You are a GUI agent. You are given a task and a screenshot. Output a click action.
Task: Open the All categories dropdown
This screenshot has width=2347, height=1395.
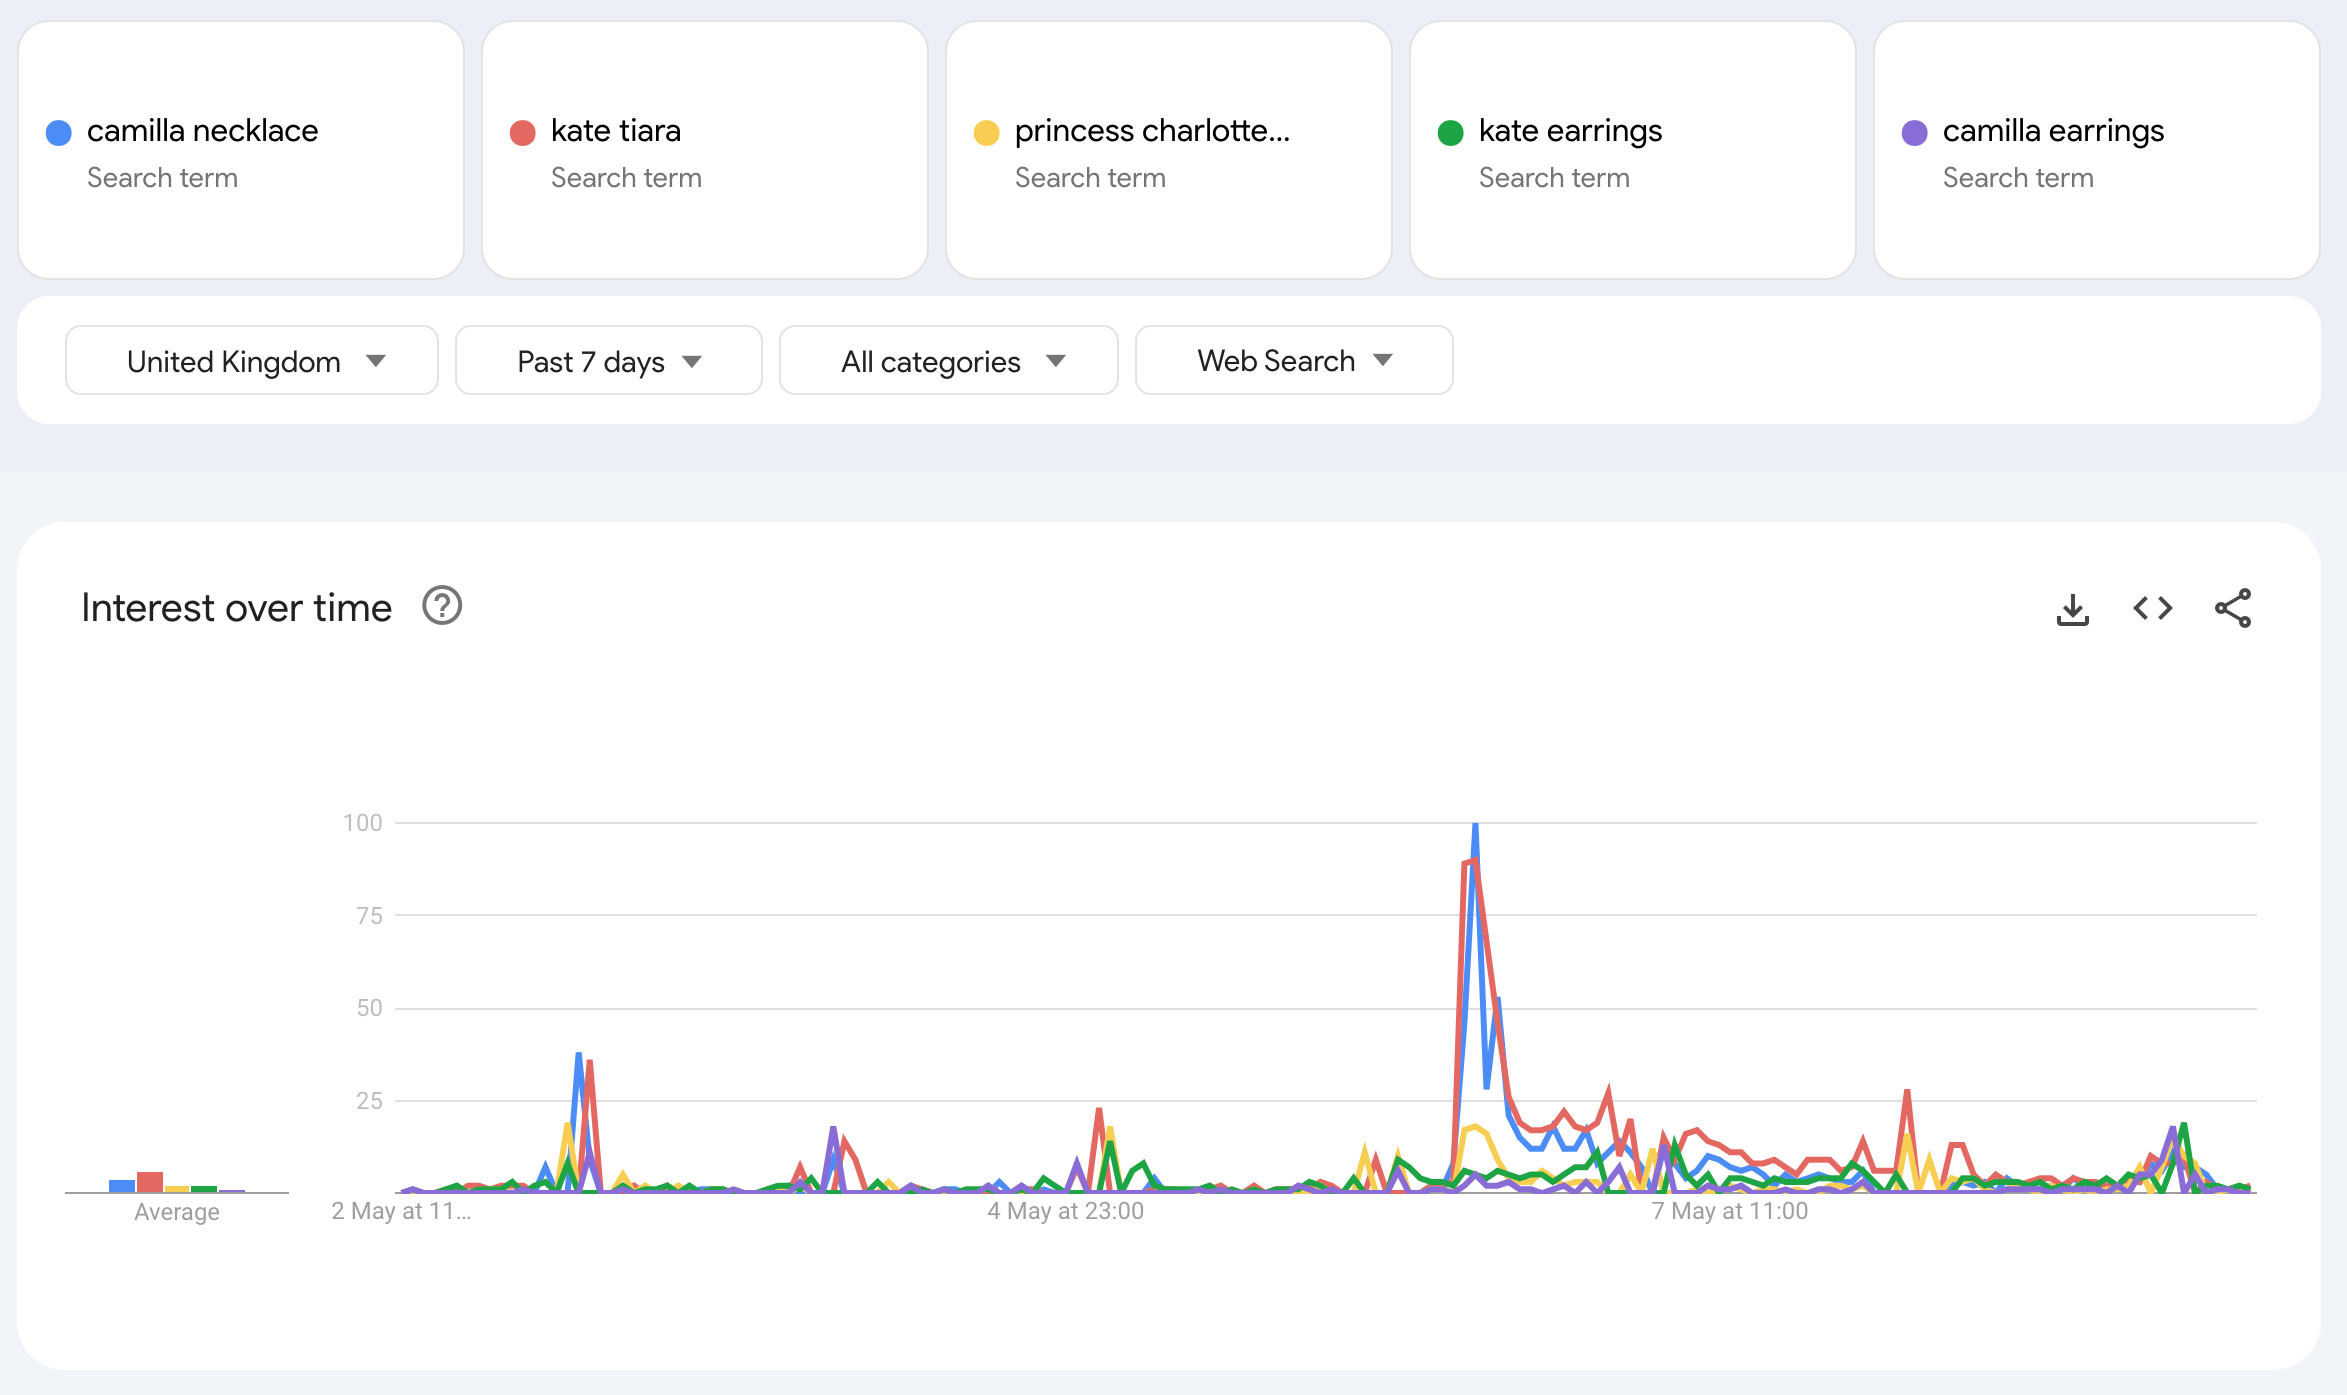(949, 360)
